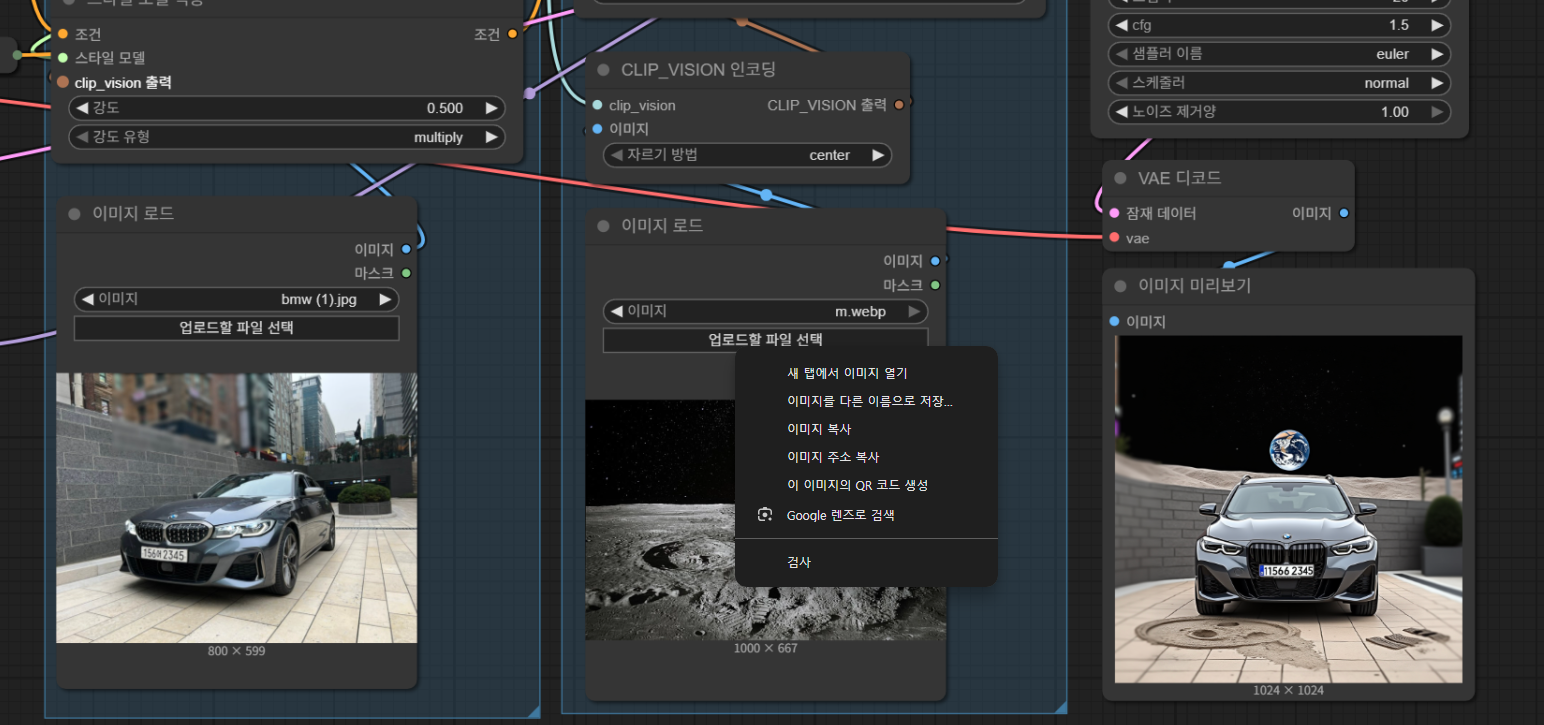Image resolution: width=1544 pixels, height=725 pixels.
Task: Select previous 자르기 방법 option with left arrow
Action: coord(618,155)
